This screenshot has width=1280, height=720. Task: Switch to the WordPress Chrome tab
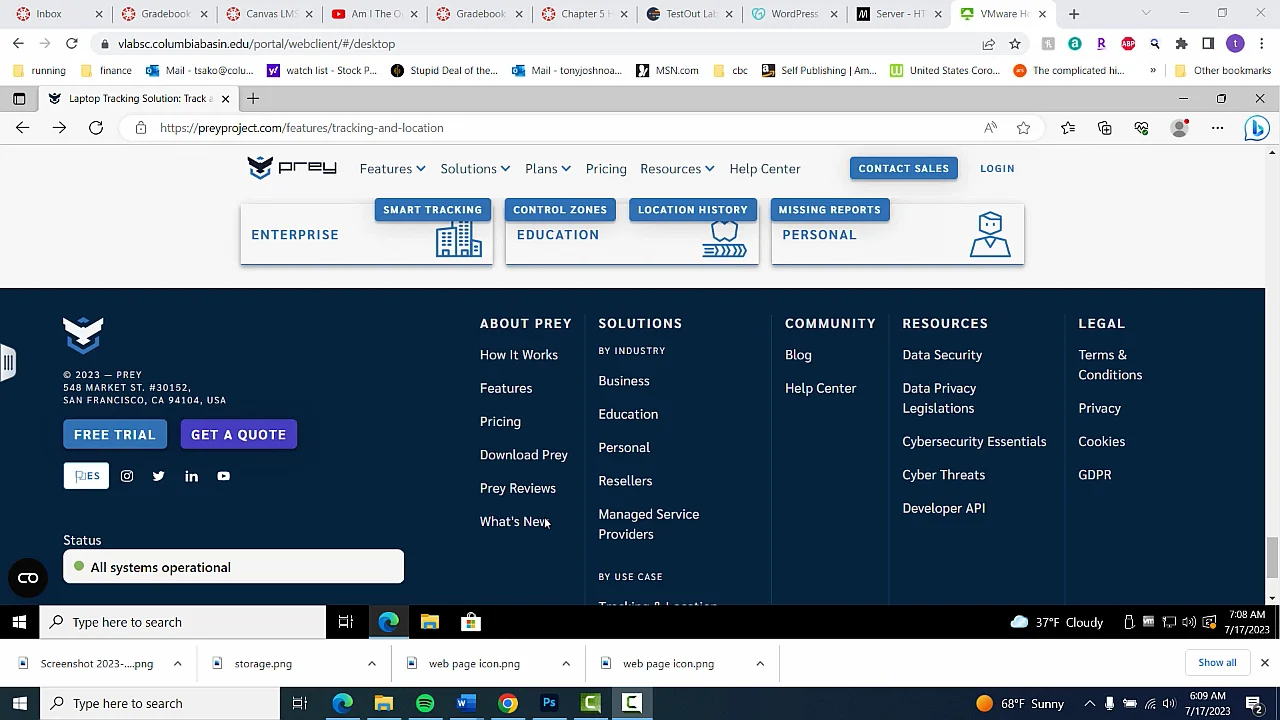pyautogui.click(x=797, y=14)
